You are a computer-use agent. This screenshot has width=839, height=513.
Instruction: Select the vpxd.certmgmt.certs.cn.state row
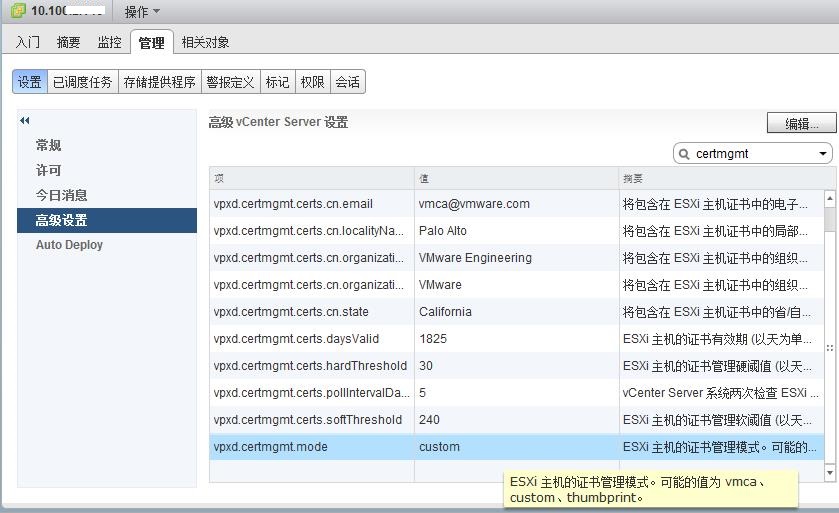coord(516,312)
